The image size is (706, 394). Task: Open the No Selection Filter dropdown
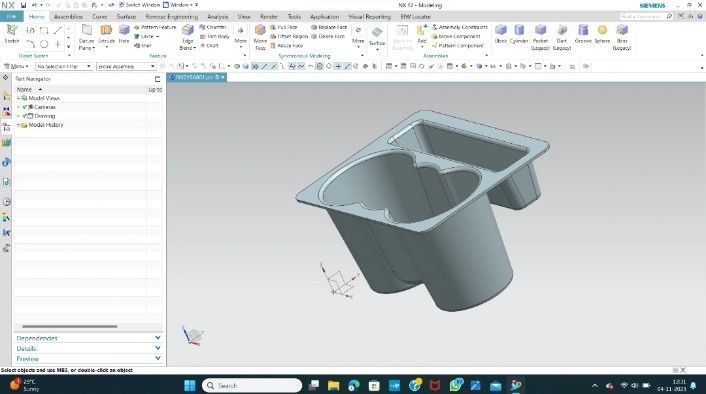tap(64, 66)
